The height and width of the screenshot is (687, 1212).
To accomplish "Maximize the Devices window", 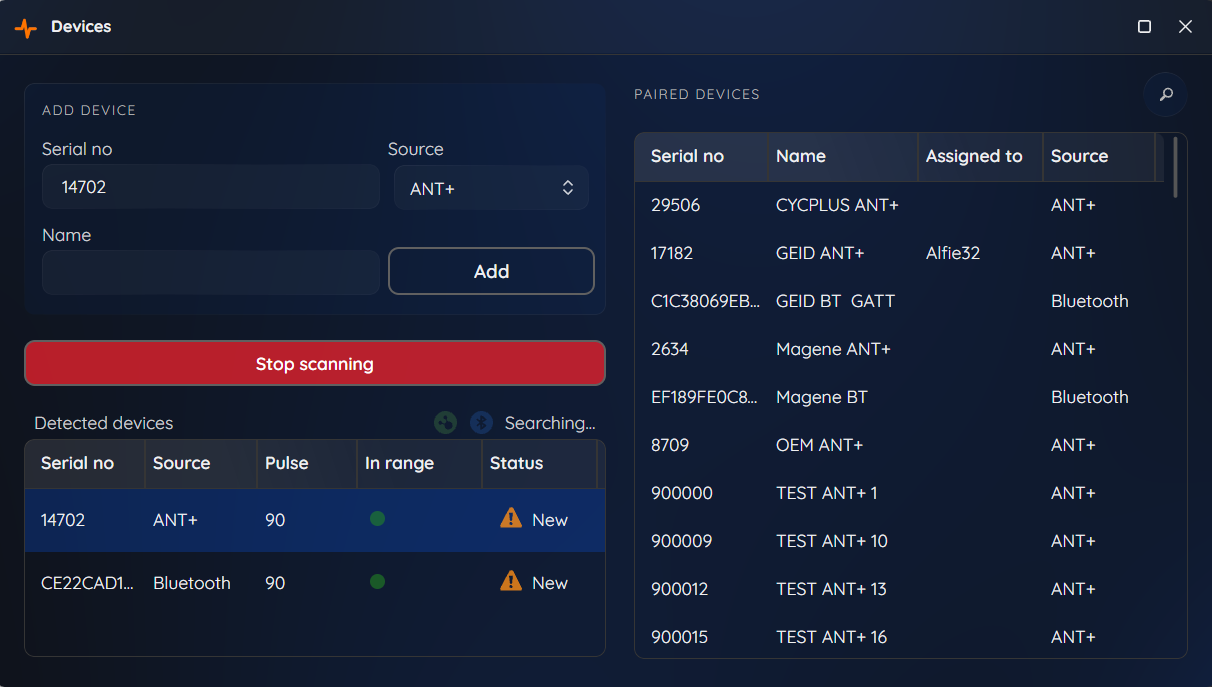I will click(1145, 27).
